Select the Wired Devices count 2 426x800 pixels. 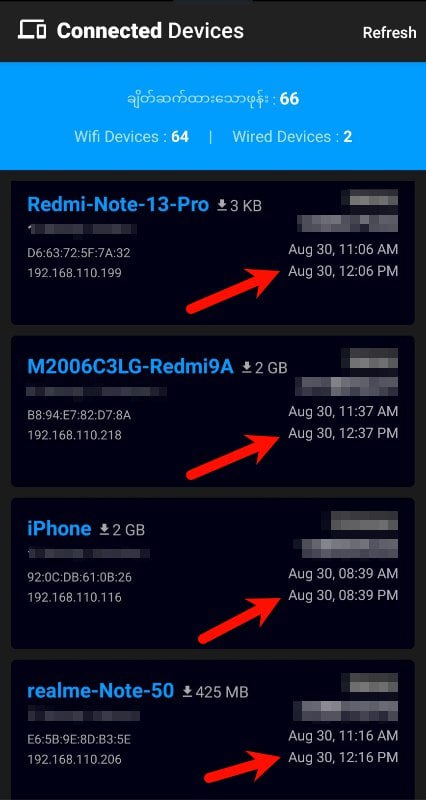(x=347, y=137)
